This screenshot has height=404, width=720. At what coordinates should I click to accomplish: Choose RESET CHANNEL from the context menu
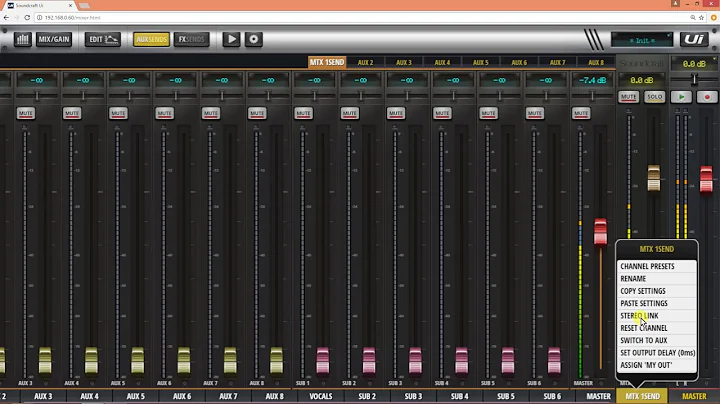tap(657, 328)
